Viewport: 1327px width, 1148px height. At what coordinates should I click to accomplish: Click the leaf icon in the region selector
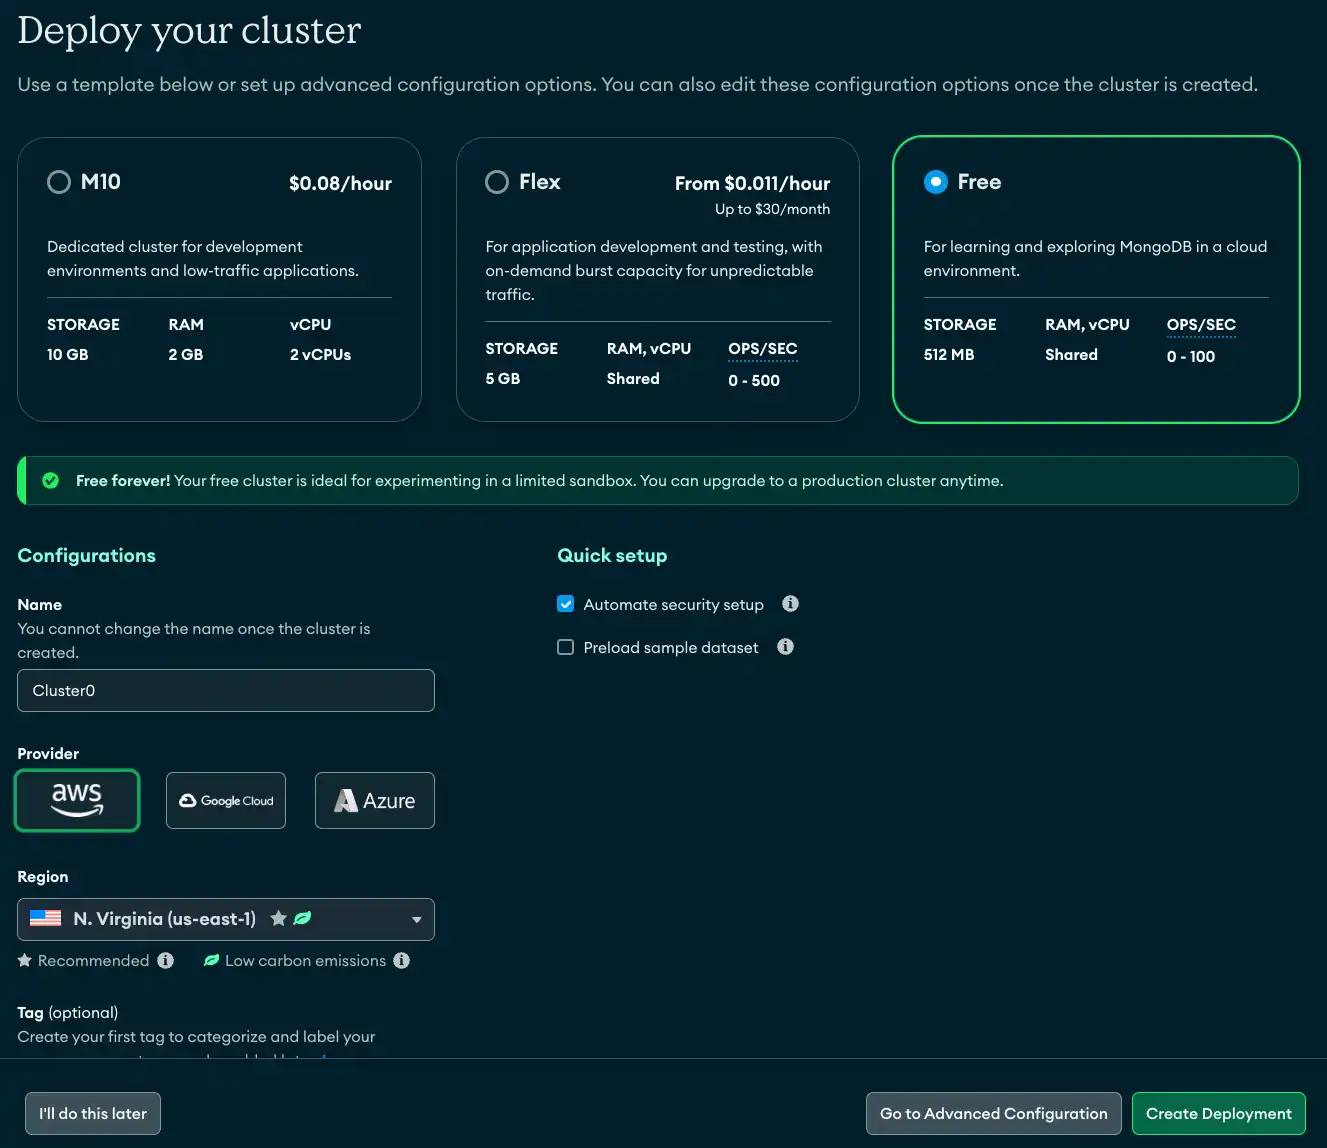point(302,918)
